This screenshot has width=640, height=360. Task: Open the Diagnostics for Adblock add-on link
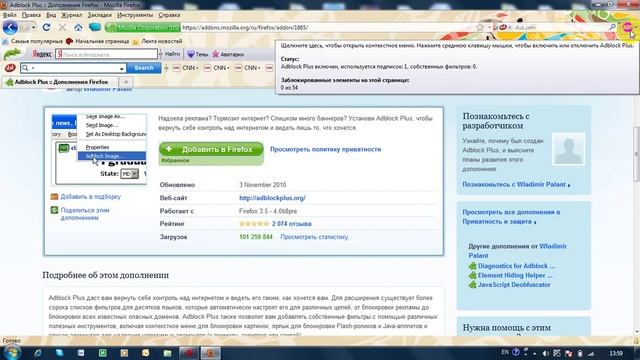coord(516,266)
